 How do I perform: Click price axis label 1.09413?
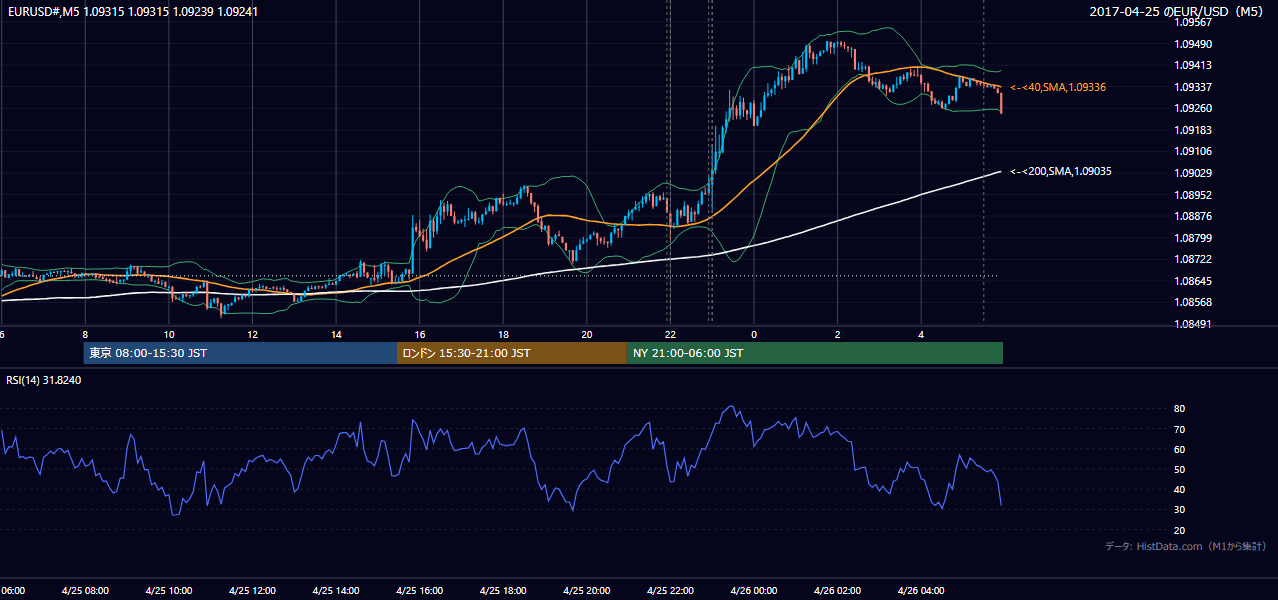point(1194,66)
